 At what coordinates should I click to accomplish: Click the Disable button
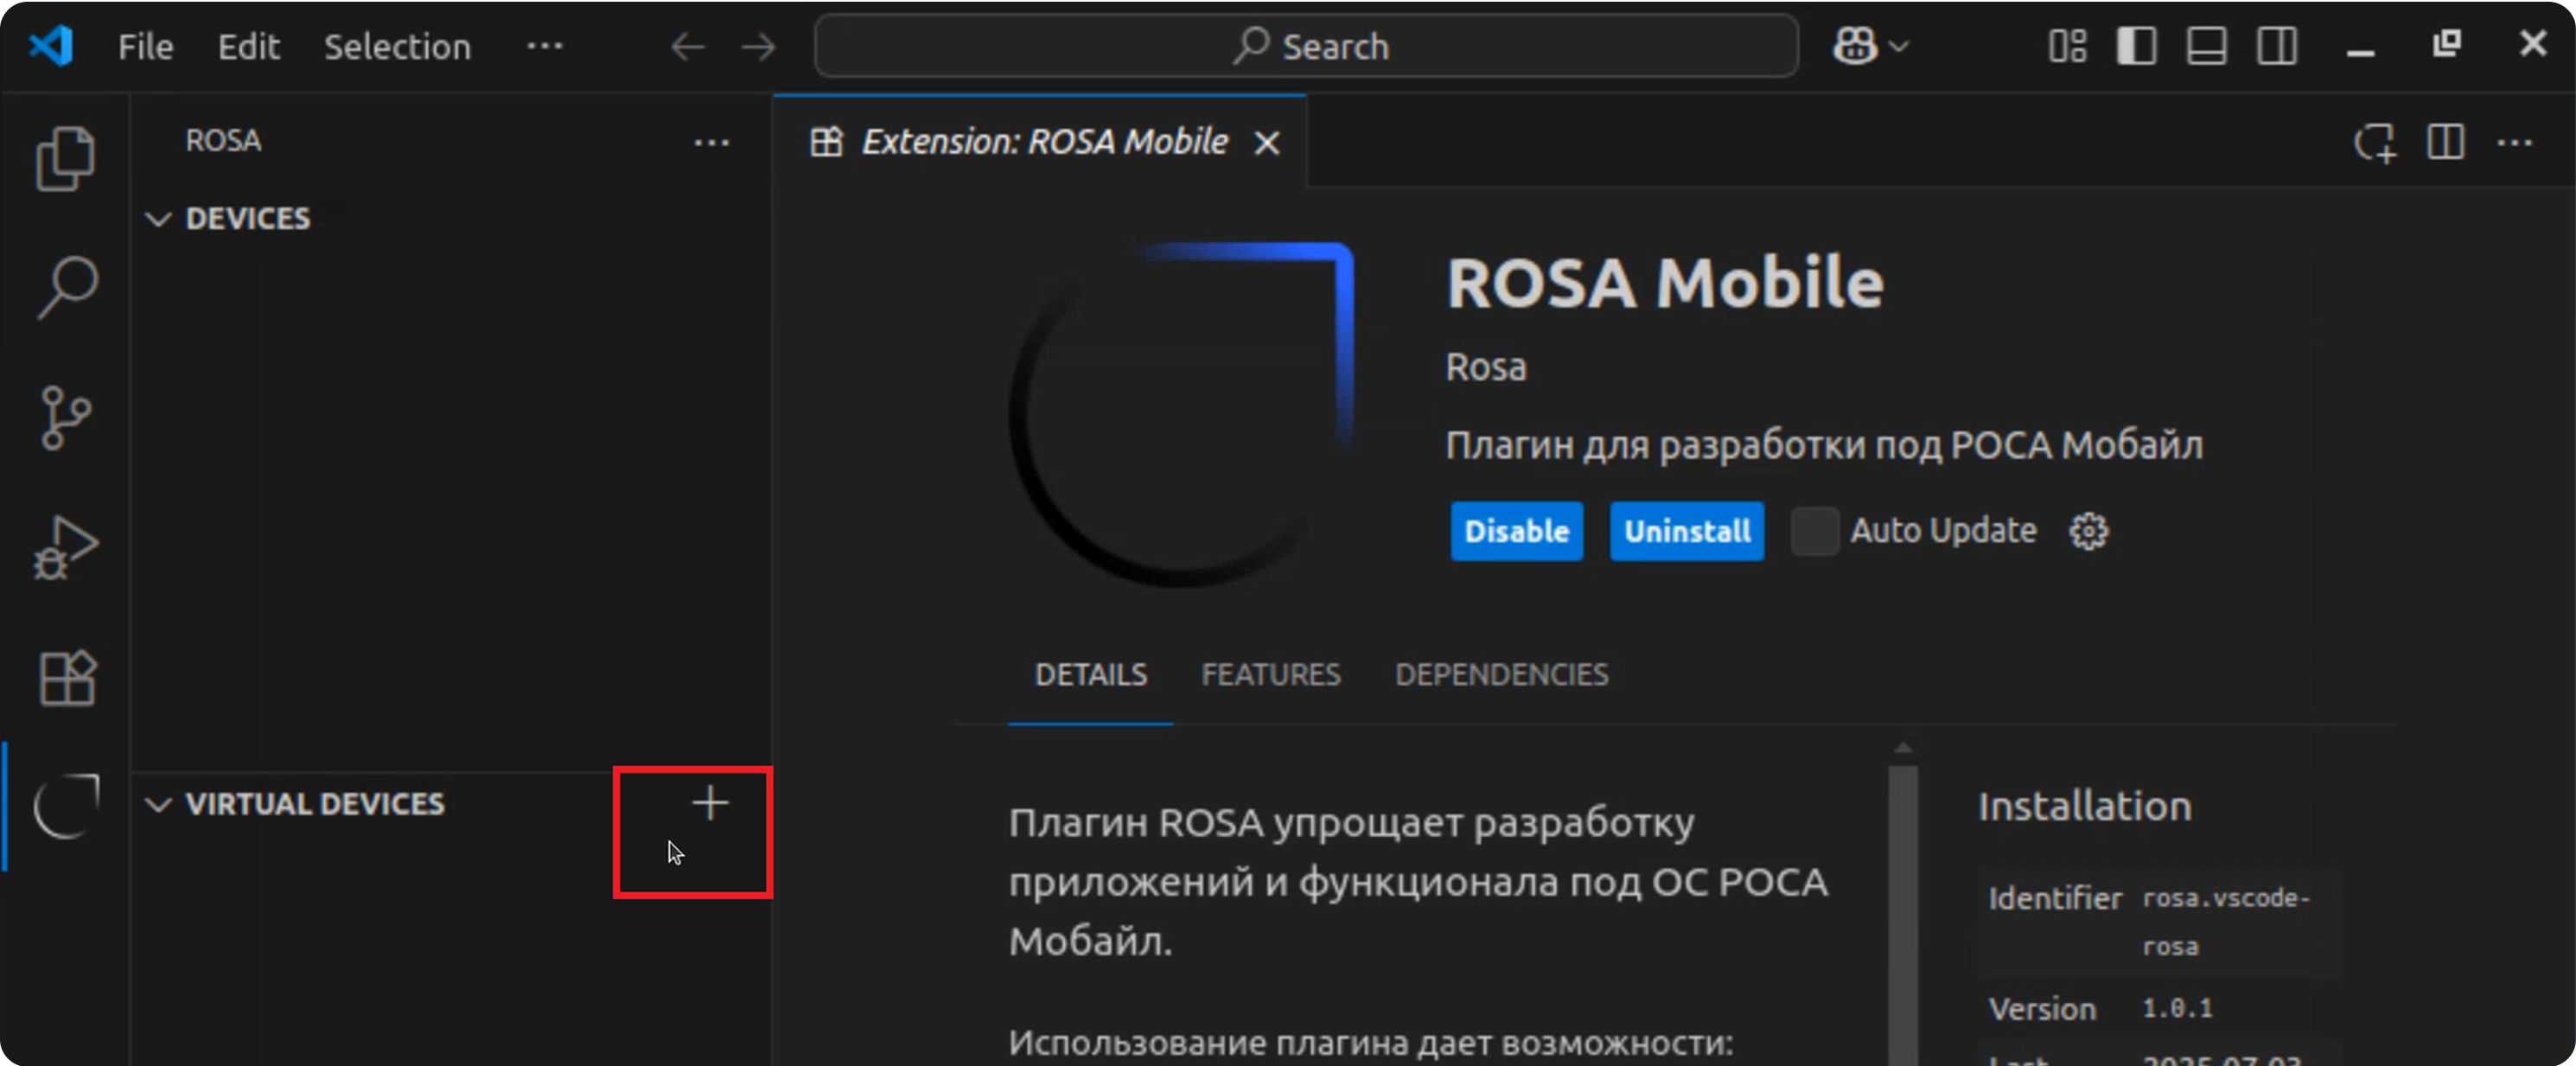tap(1516, 531)
